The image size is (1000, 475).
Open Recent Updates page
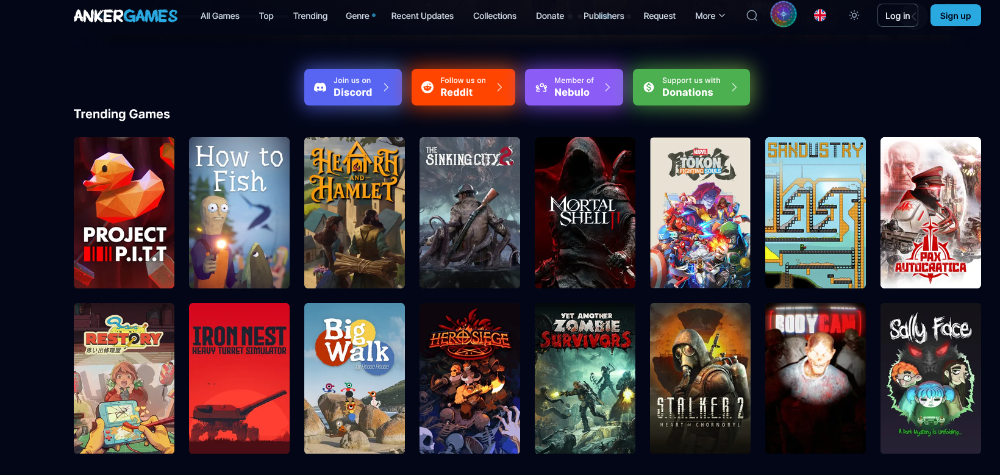tap(422, 16)
